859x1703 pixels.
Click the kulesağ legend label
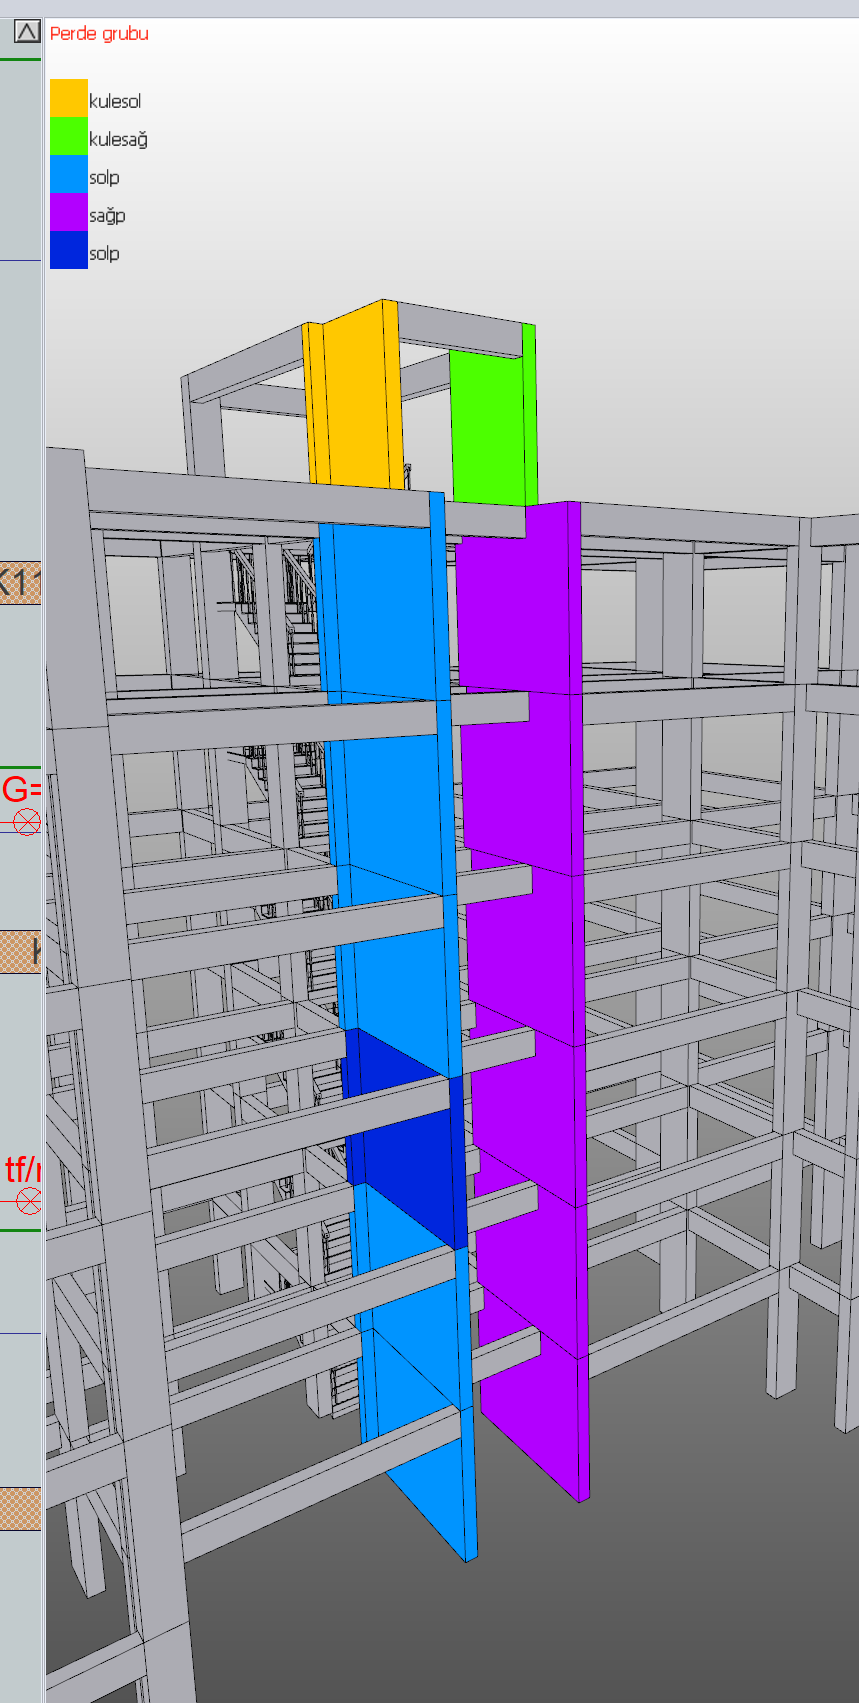118,140
